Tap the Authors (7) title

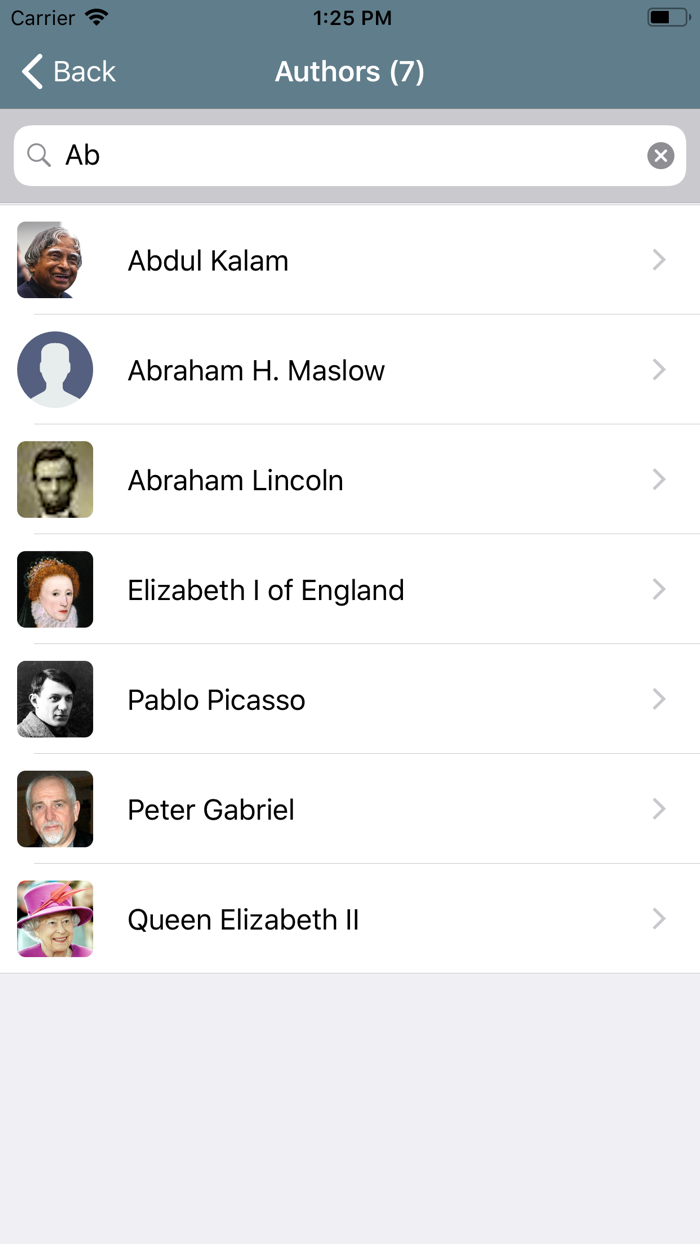350,72
